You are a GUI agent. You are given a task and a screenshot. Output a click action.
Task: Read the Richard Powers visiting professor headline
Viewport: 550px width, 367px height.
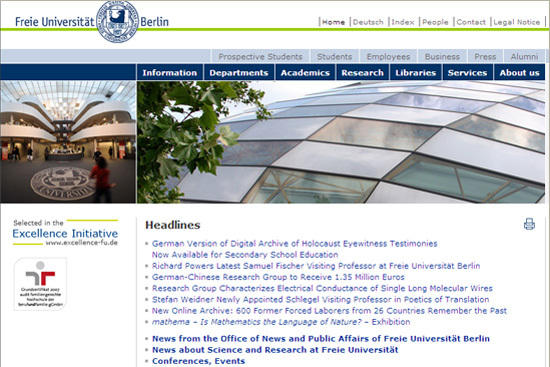(x=316, y=266)
